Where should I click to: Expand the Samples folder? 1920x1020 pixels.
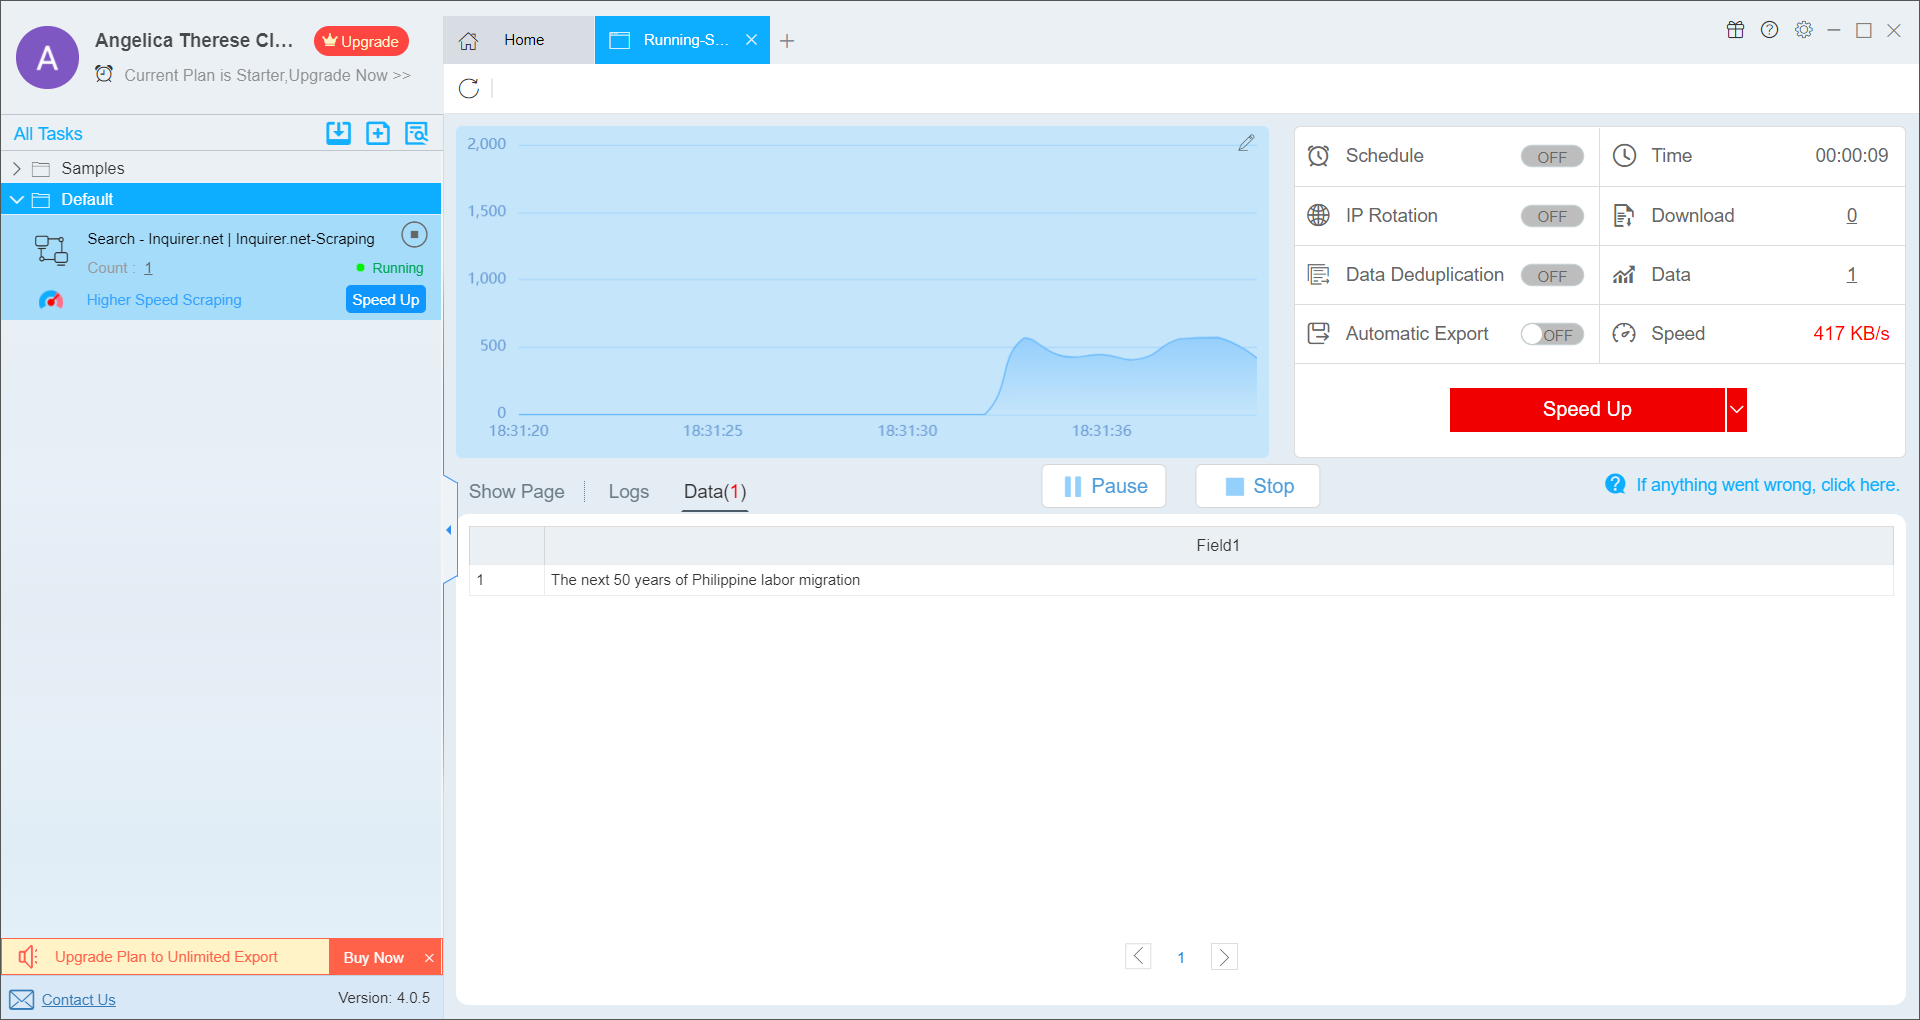(17, 168)
